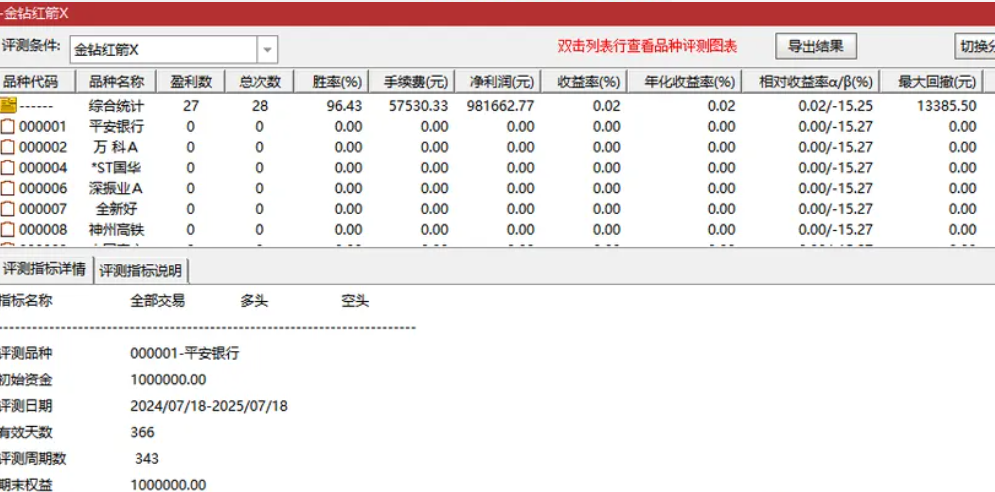Sort by the 盈利数 column header
The height and width of the screenshot is (492, 995).
(190, 81)
